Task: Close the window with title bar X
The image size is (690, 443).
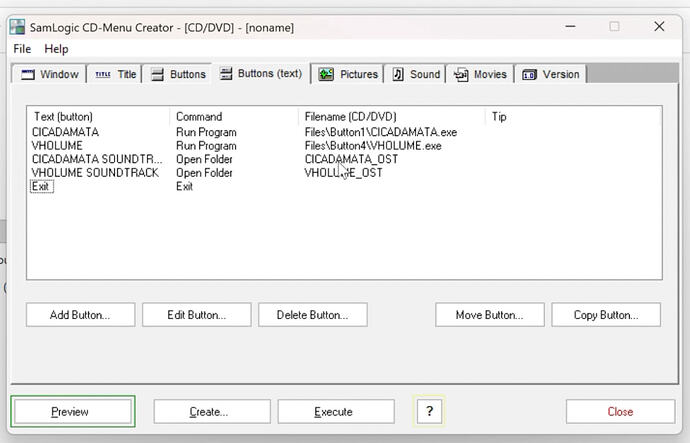Action: pyautogui.click(x=659, y=26)
